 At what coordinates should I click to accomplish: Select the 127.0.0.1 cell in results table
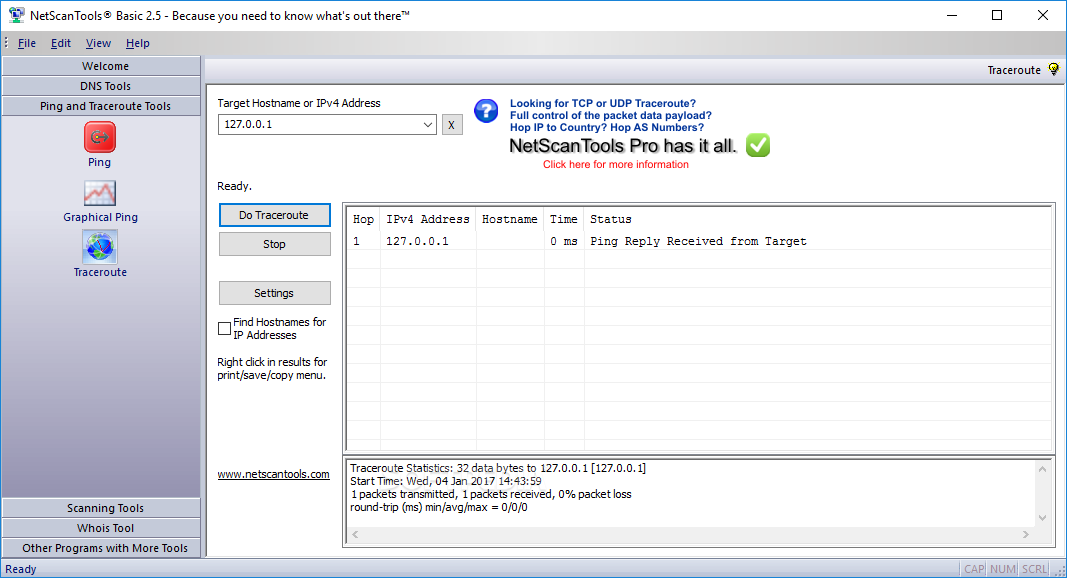(417, 241)
